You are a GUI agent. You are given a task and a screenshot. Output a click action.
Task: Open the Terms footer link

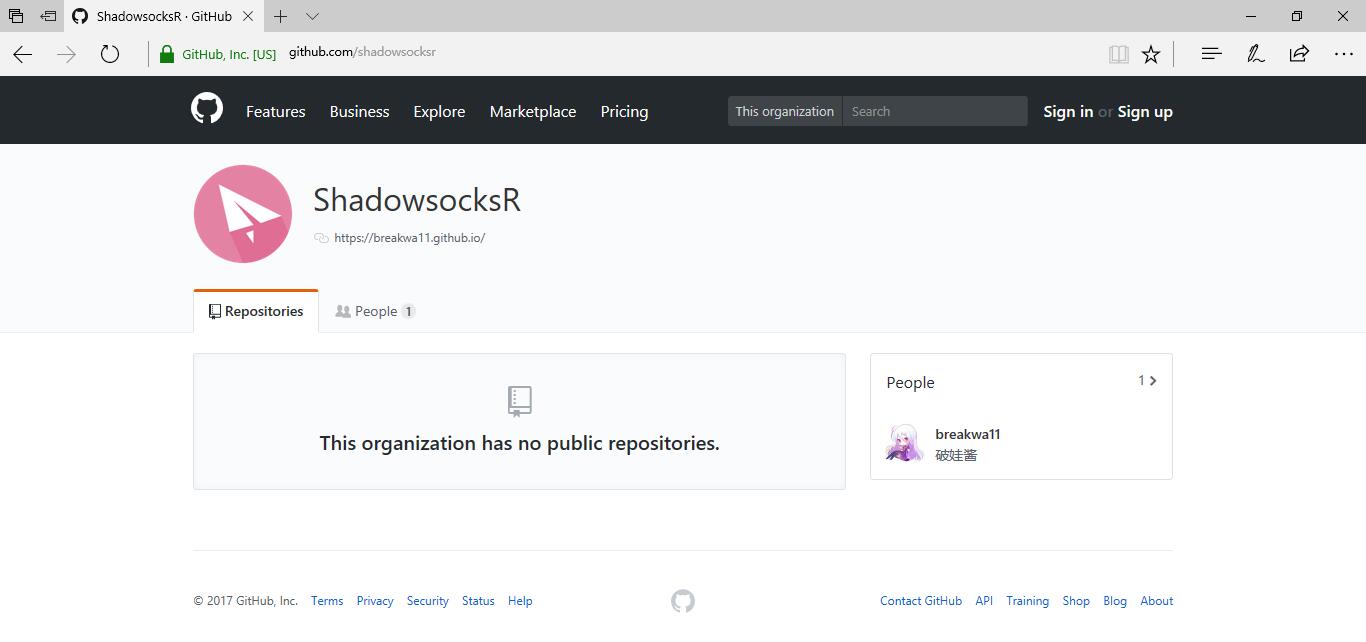tap(327, 601)
